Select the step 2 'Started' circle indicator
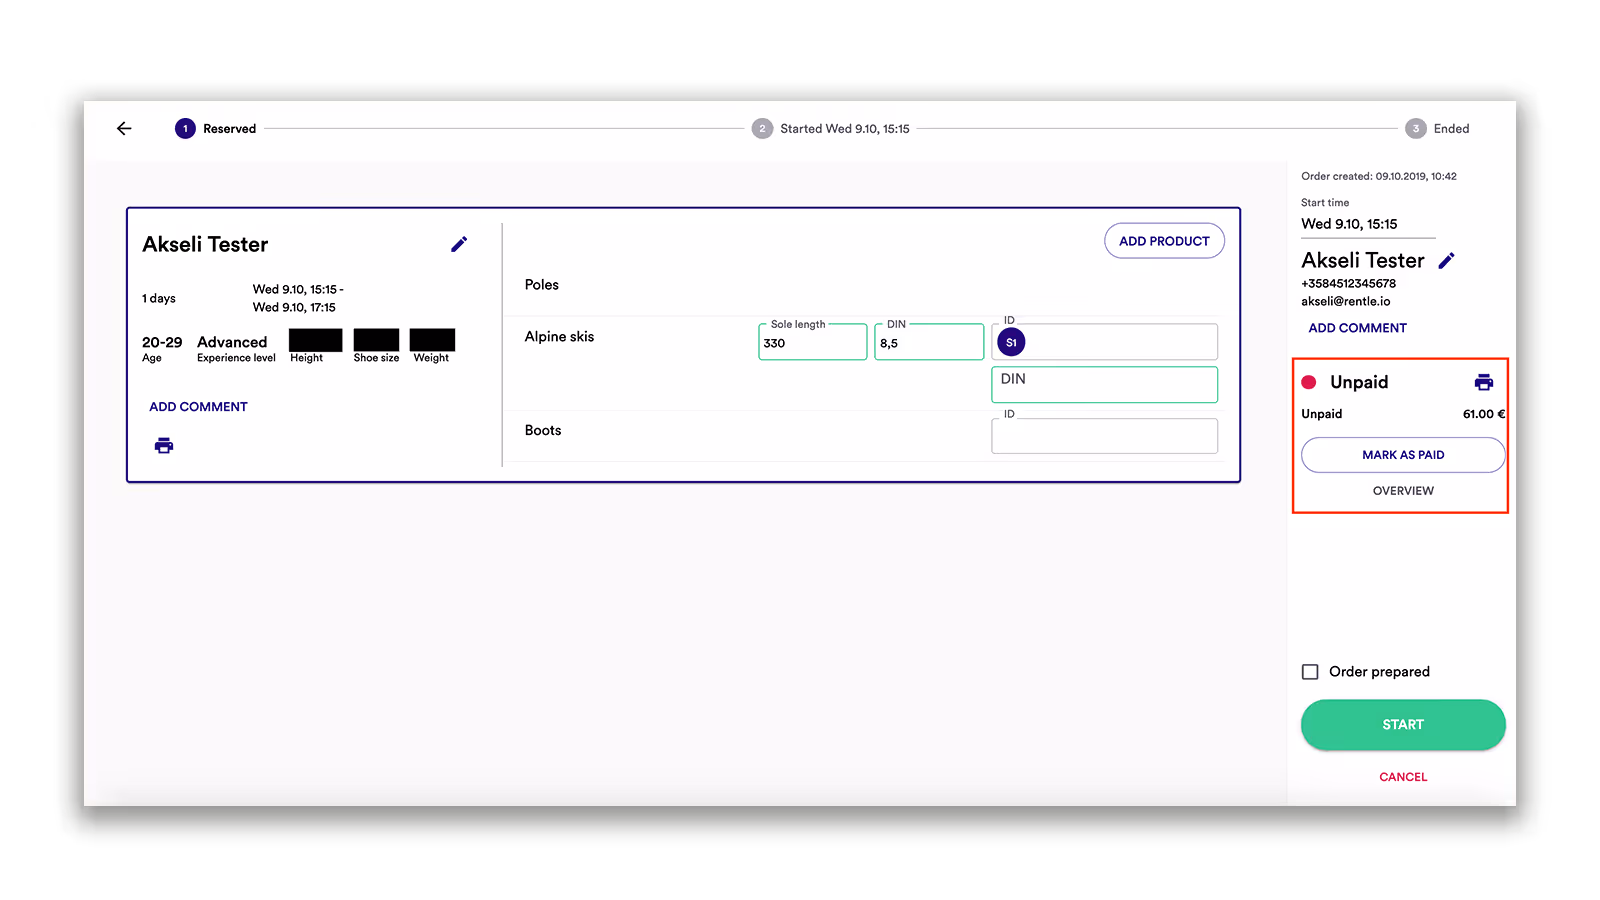Viewport: 1600px width, 900px height. pyautogui.click(x=762, y=128)
